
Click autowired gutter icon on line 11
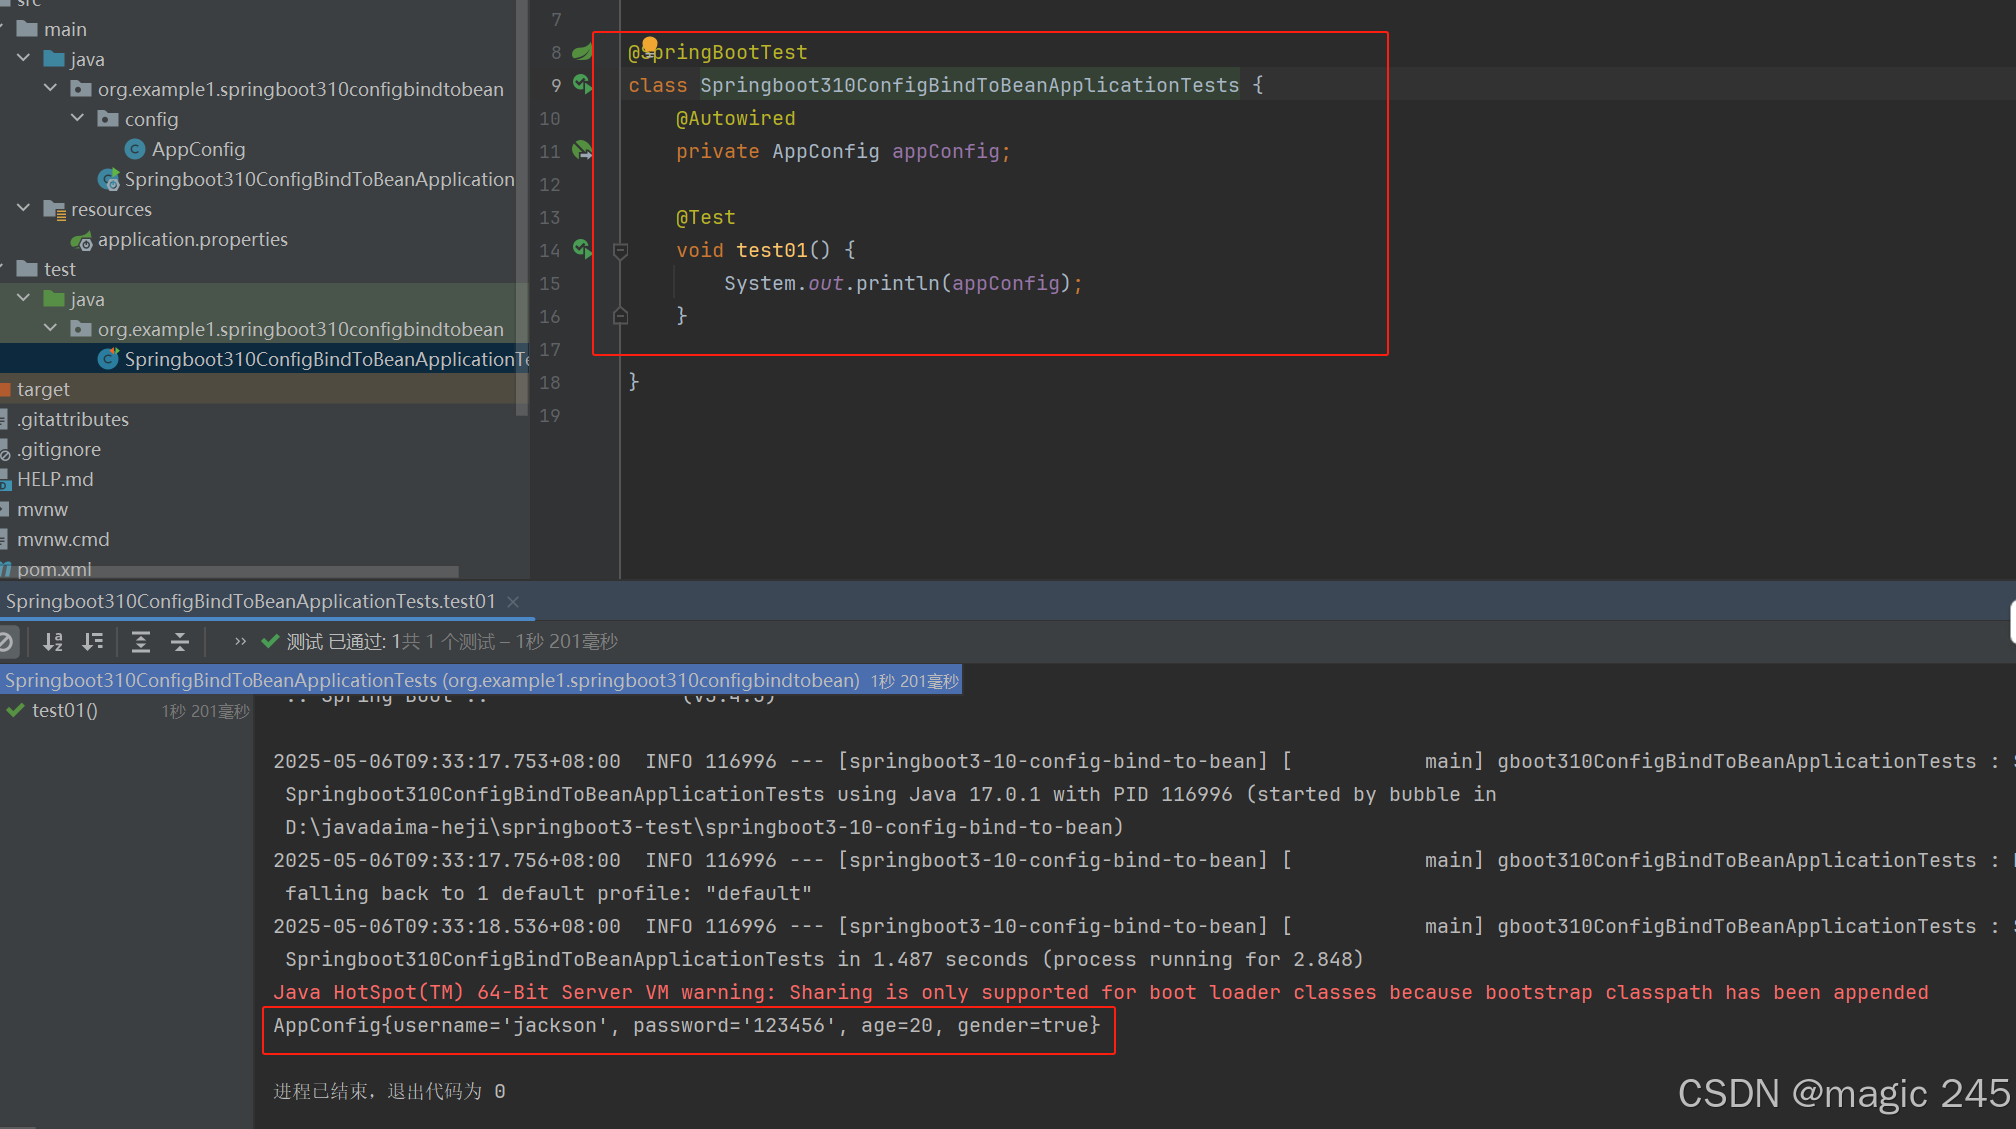click(582, 150)
